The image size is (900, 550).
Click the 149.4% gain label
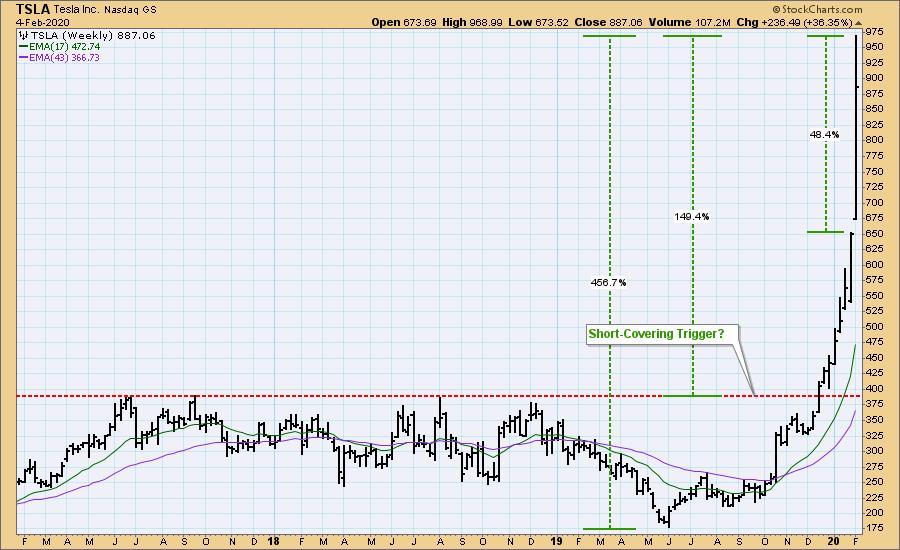pyautogui.click(x=691, y=216)
